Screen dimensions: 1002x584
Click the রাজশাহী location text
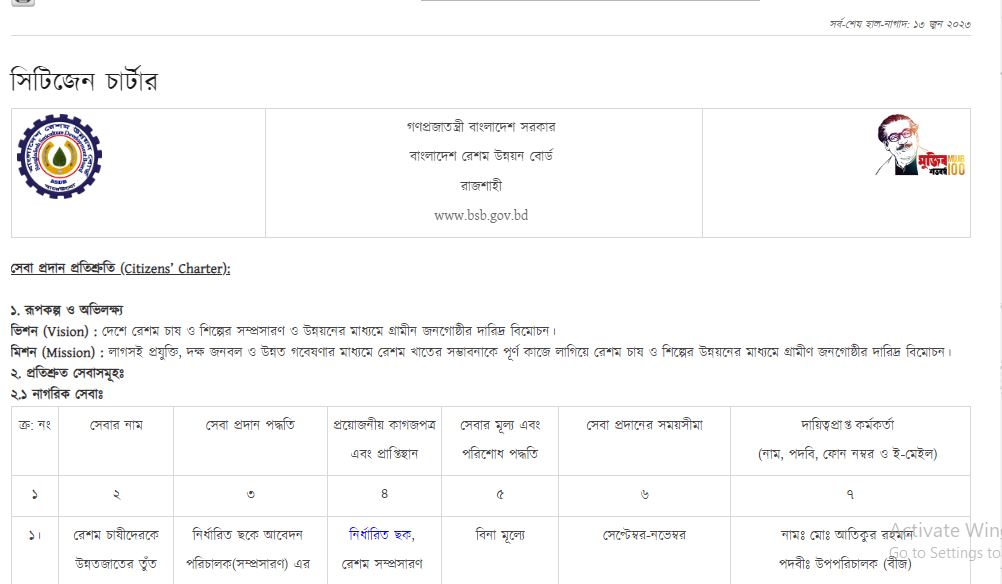(x=481, y=185)
